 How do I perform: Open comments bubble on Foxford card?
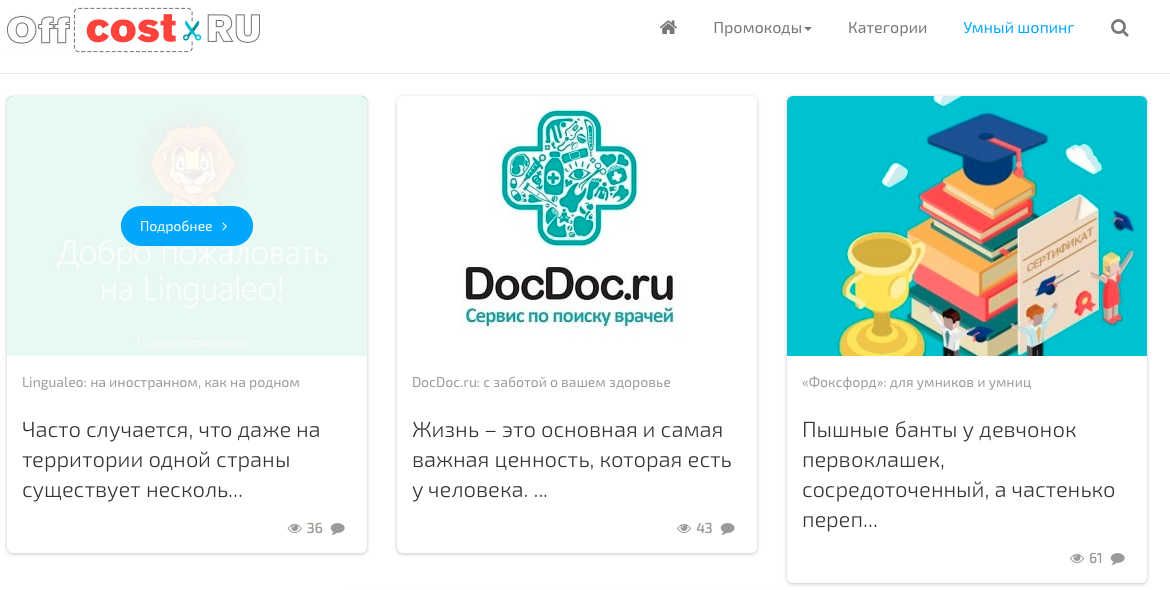point(1117,558)
